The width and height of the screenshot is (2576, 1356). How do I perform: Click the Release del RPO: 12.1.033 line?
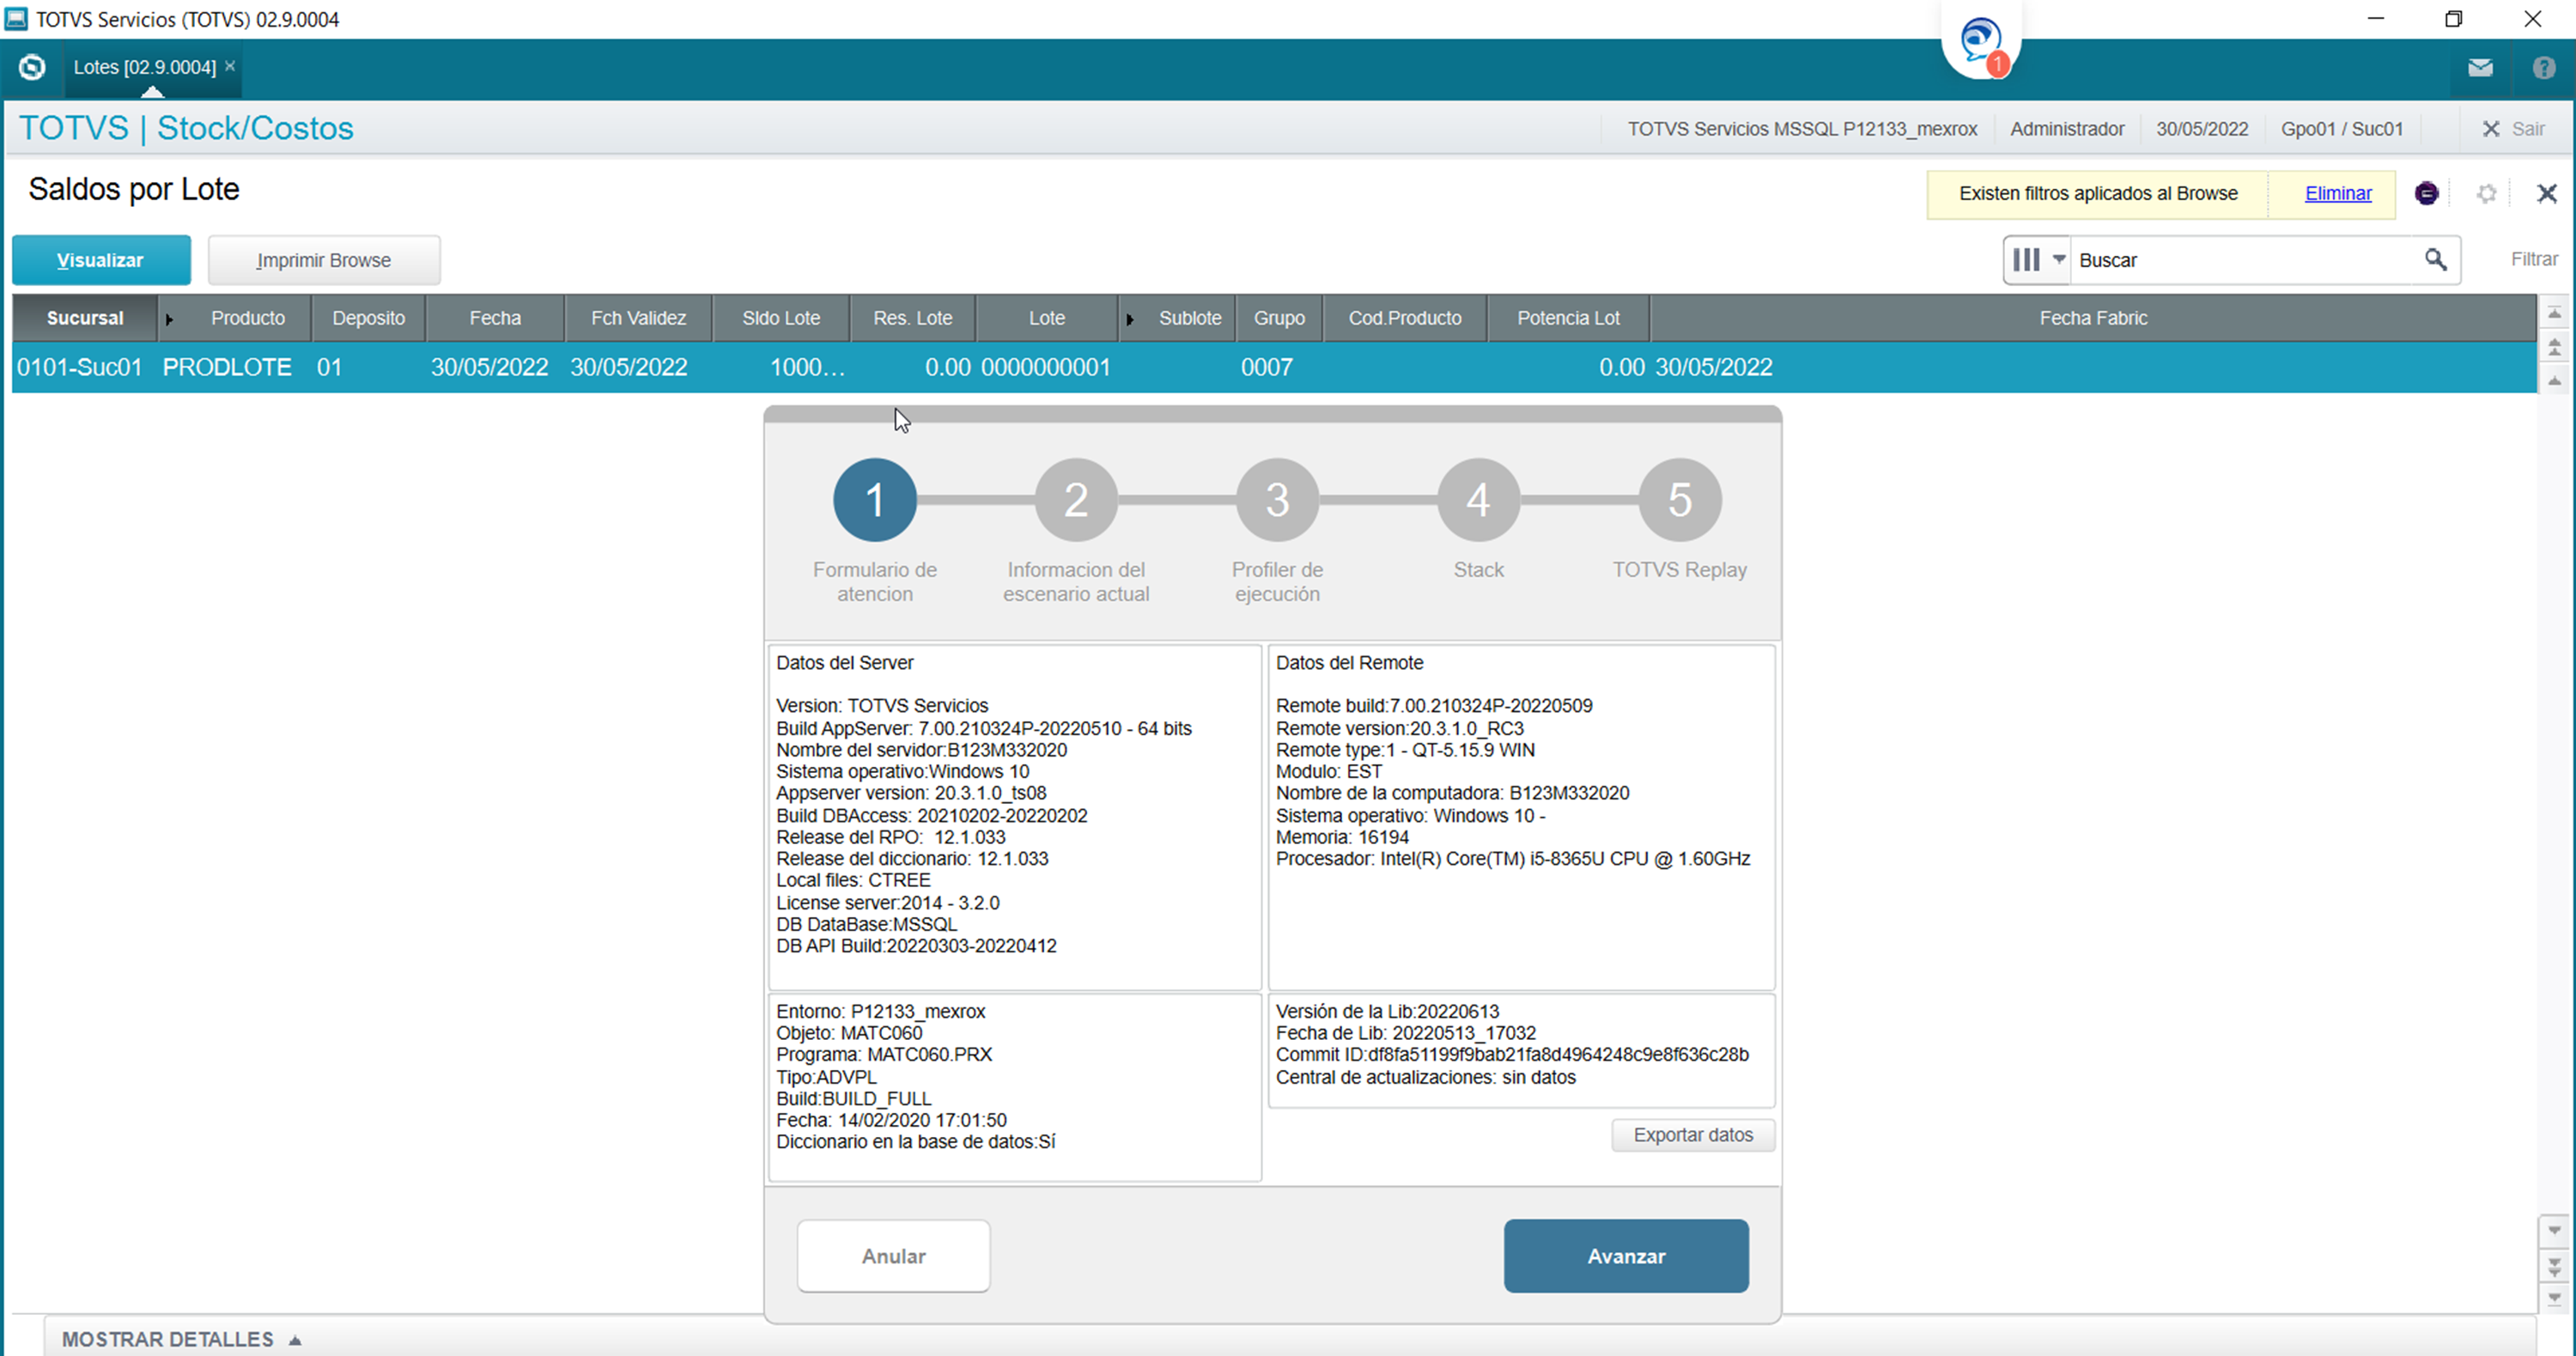click(891, 837)
